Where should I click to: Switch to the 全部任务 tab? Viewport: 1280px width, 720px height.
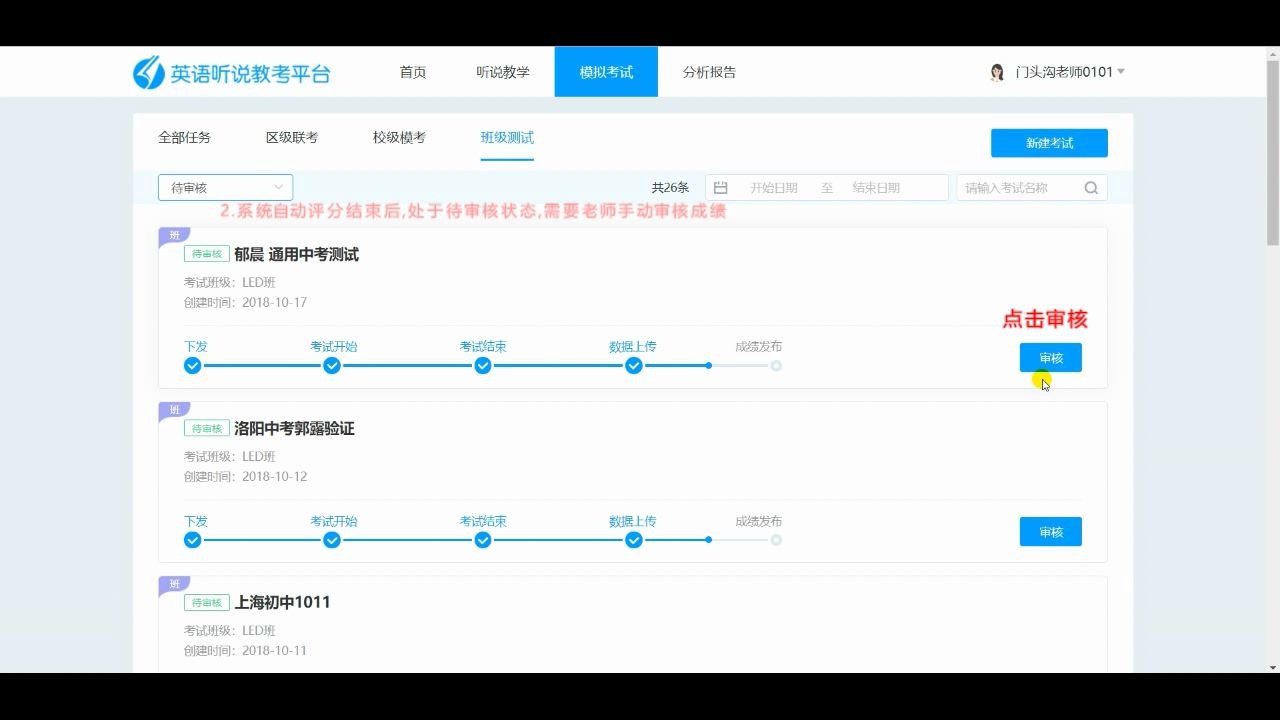[x=184, y=138]
